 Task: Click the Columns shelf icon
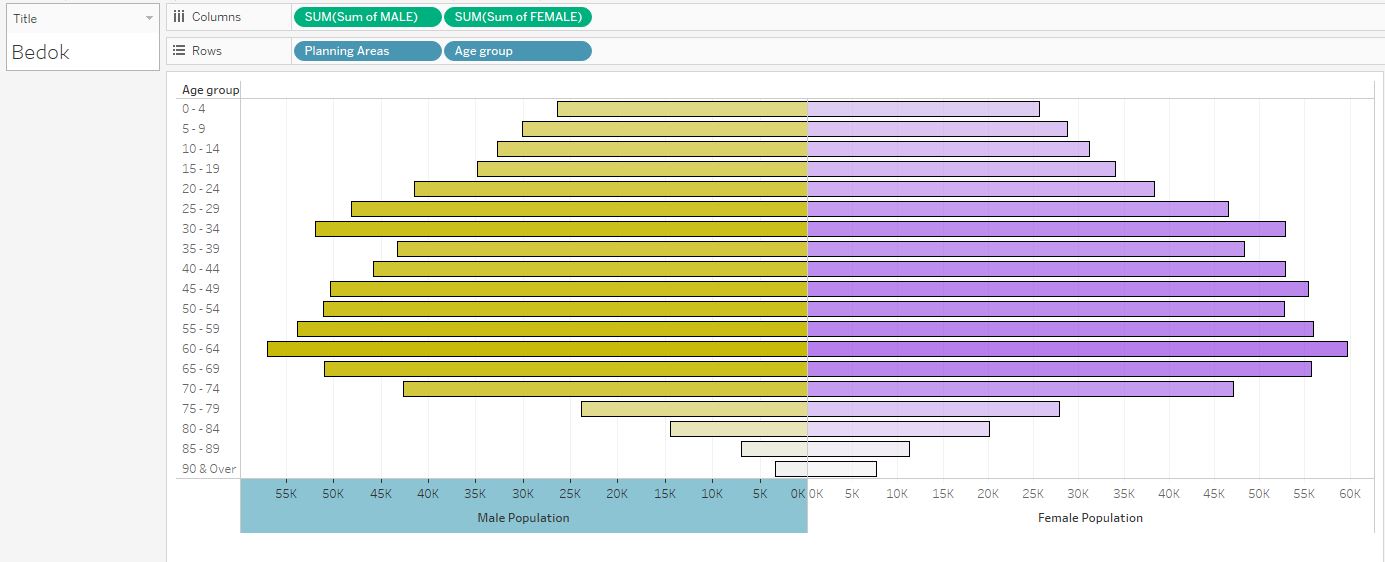tap(178, 17)
